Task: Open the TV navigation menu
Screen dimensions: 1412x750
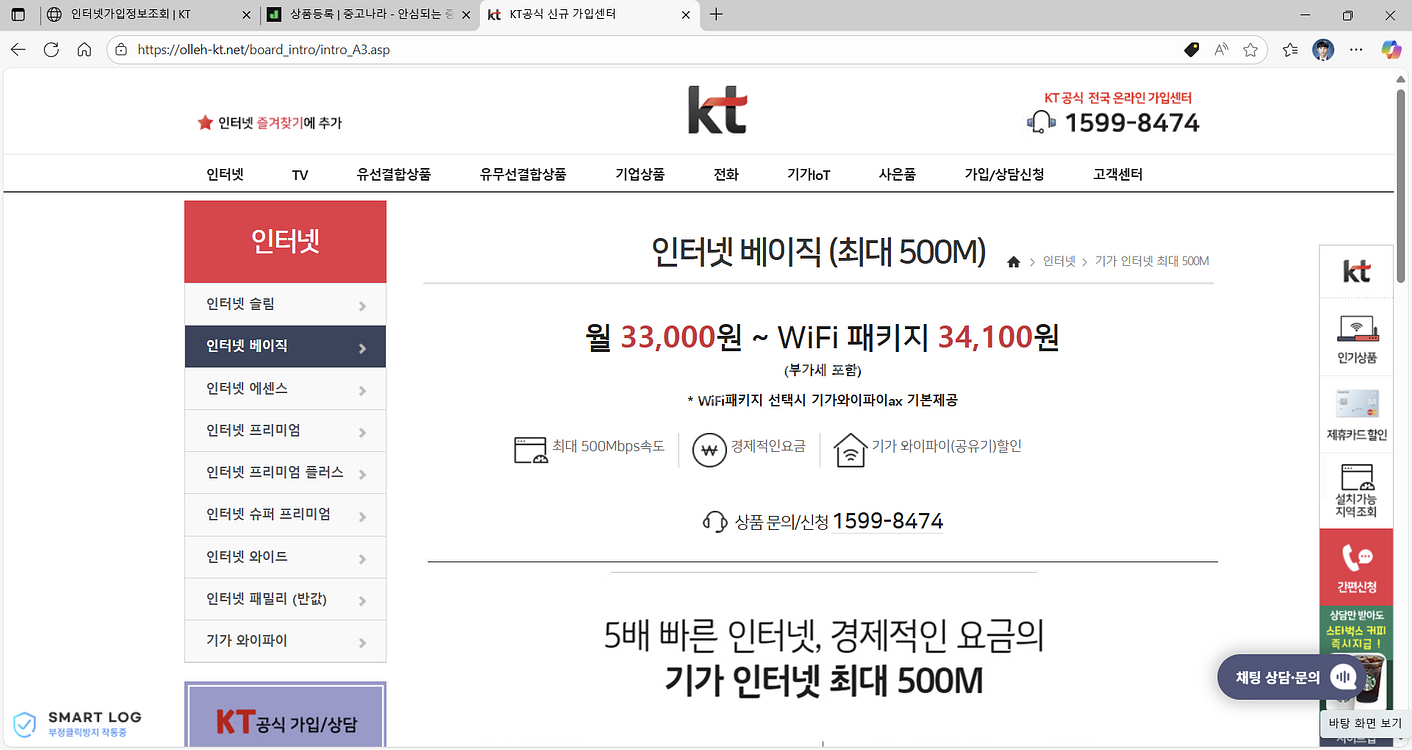Action: point(300,174)
